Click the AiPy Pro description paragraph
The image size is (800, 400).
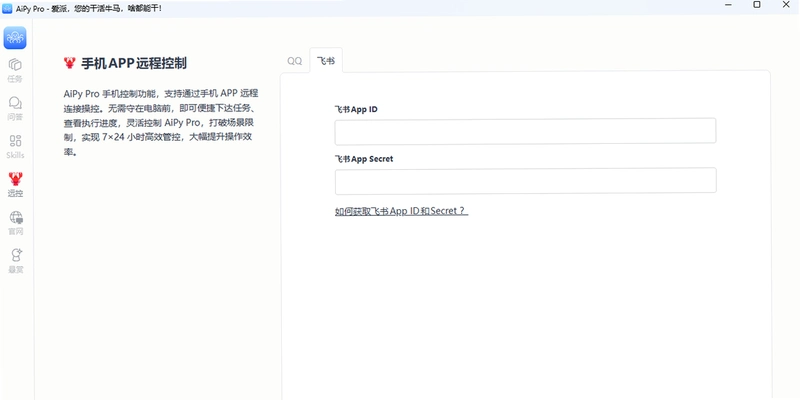click(162, 123)
